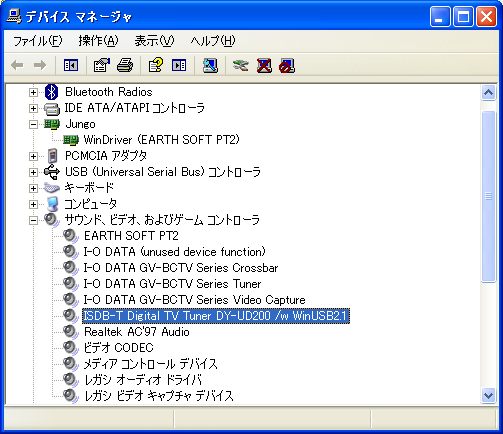Select ビデオ CODEC entry
503x434 pixels.
pyautogui.click(x=118, y=348)
